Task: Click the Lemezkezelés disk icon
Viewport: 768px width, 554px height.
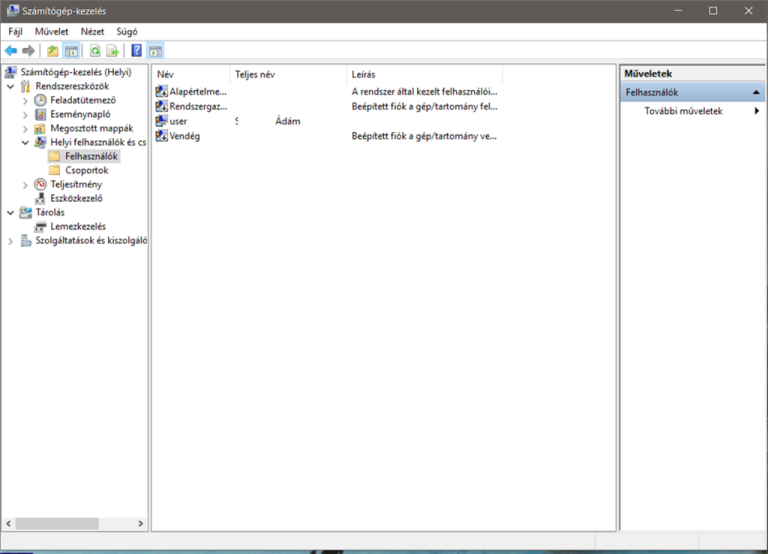Action: (x=40, y=226)
